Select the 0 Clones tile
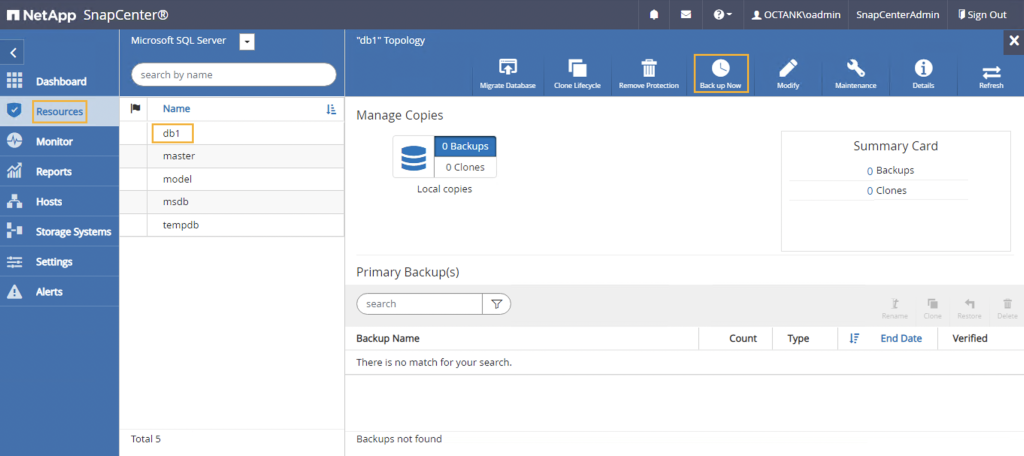1024x456 pixels. (x=465, y=167)
